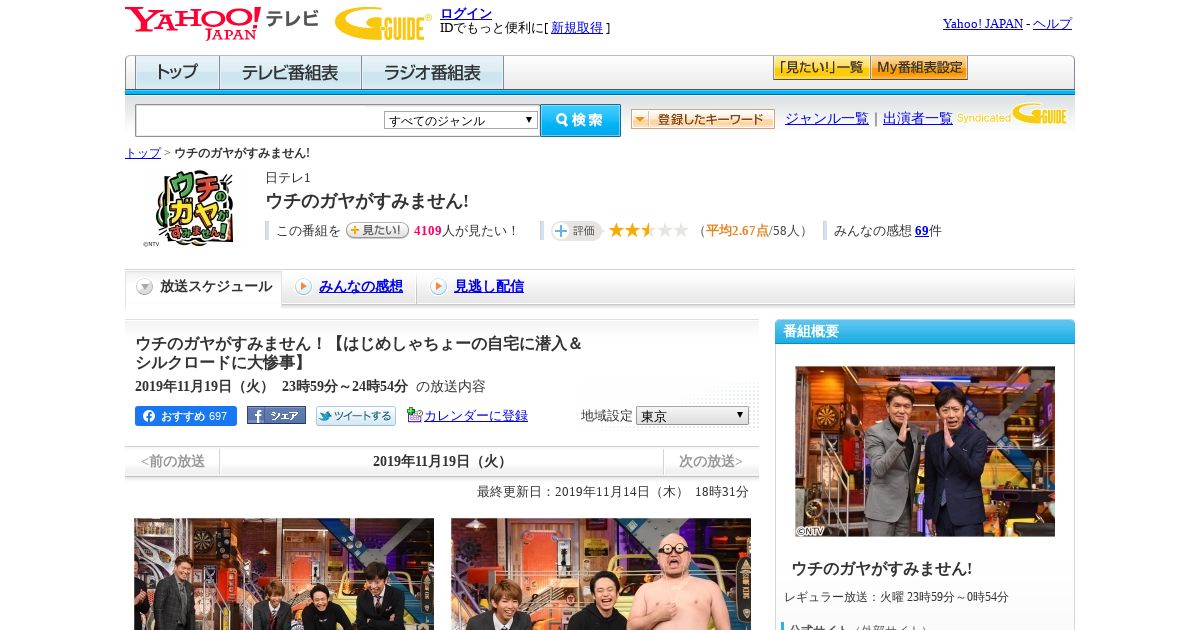The image size is (1200, 630).
Task: Open the ジャンル一覧 link
Action: (827, 119)
